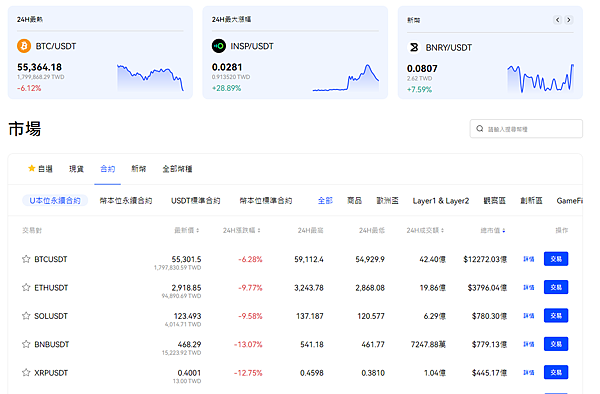The height and width of the screenshot is (394, 600).
Task: Open the 全部幣種 tab
Action: pyautogui.click(x=177, y=169)
